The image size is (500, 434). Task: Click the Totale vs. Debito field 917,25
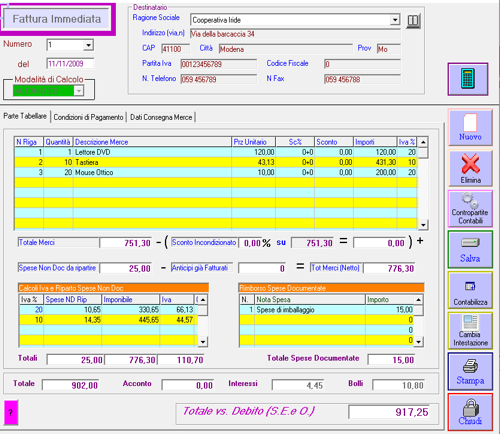(389, 412)
